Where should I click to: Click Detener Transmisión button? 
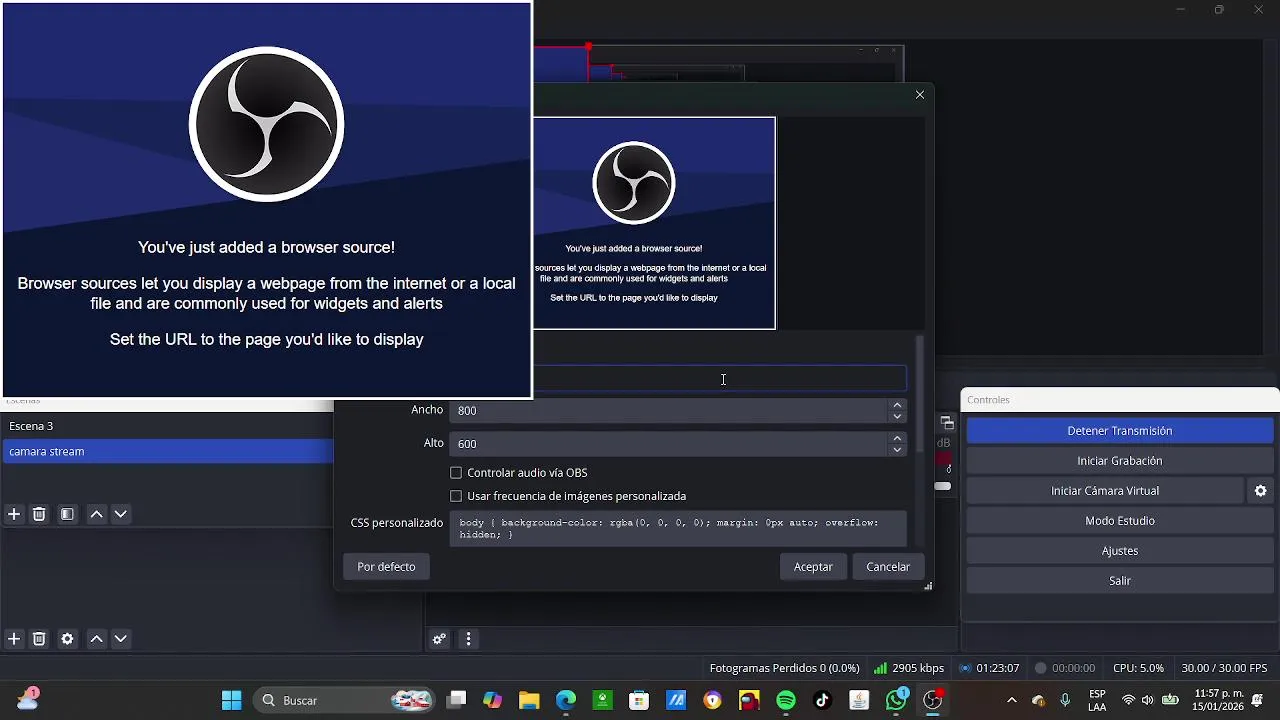(1120, 431)
